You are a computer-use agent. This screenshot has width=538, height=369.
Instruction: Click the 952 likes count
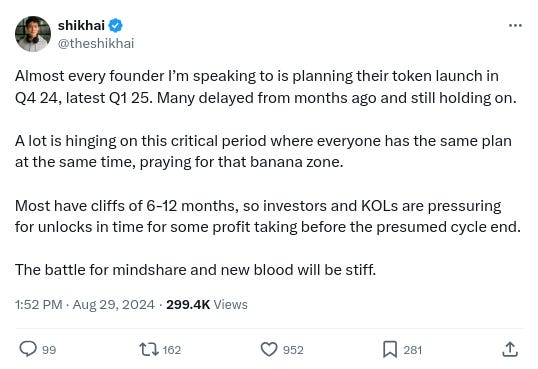(293, 350)
